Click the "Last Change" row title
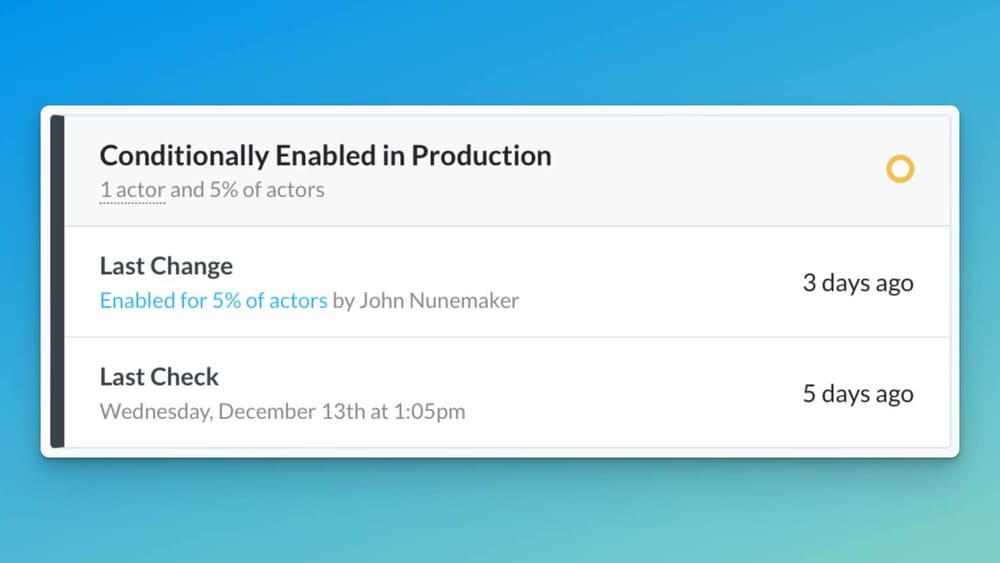This screenshot has height=563, width=1000. pyautogui.click(x=166, y=266)
